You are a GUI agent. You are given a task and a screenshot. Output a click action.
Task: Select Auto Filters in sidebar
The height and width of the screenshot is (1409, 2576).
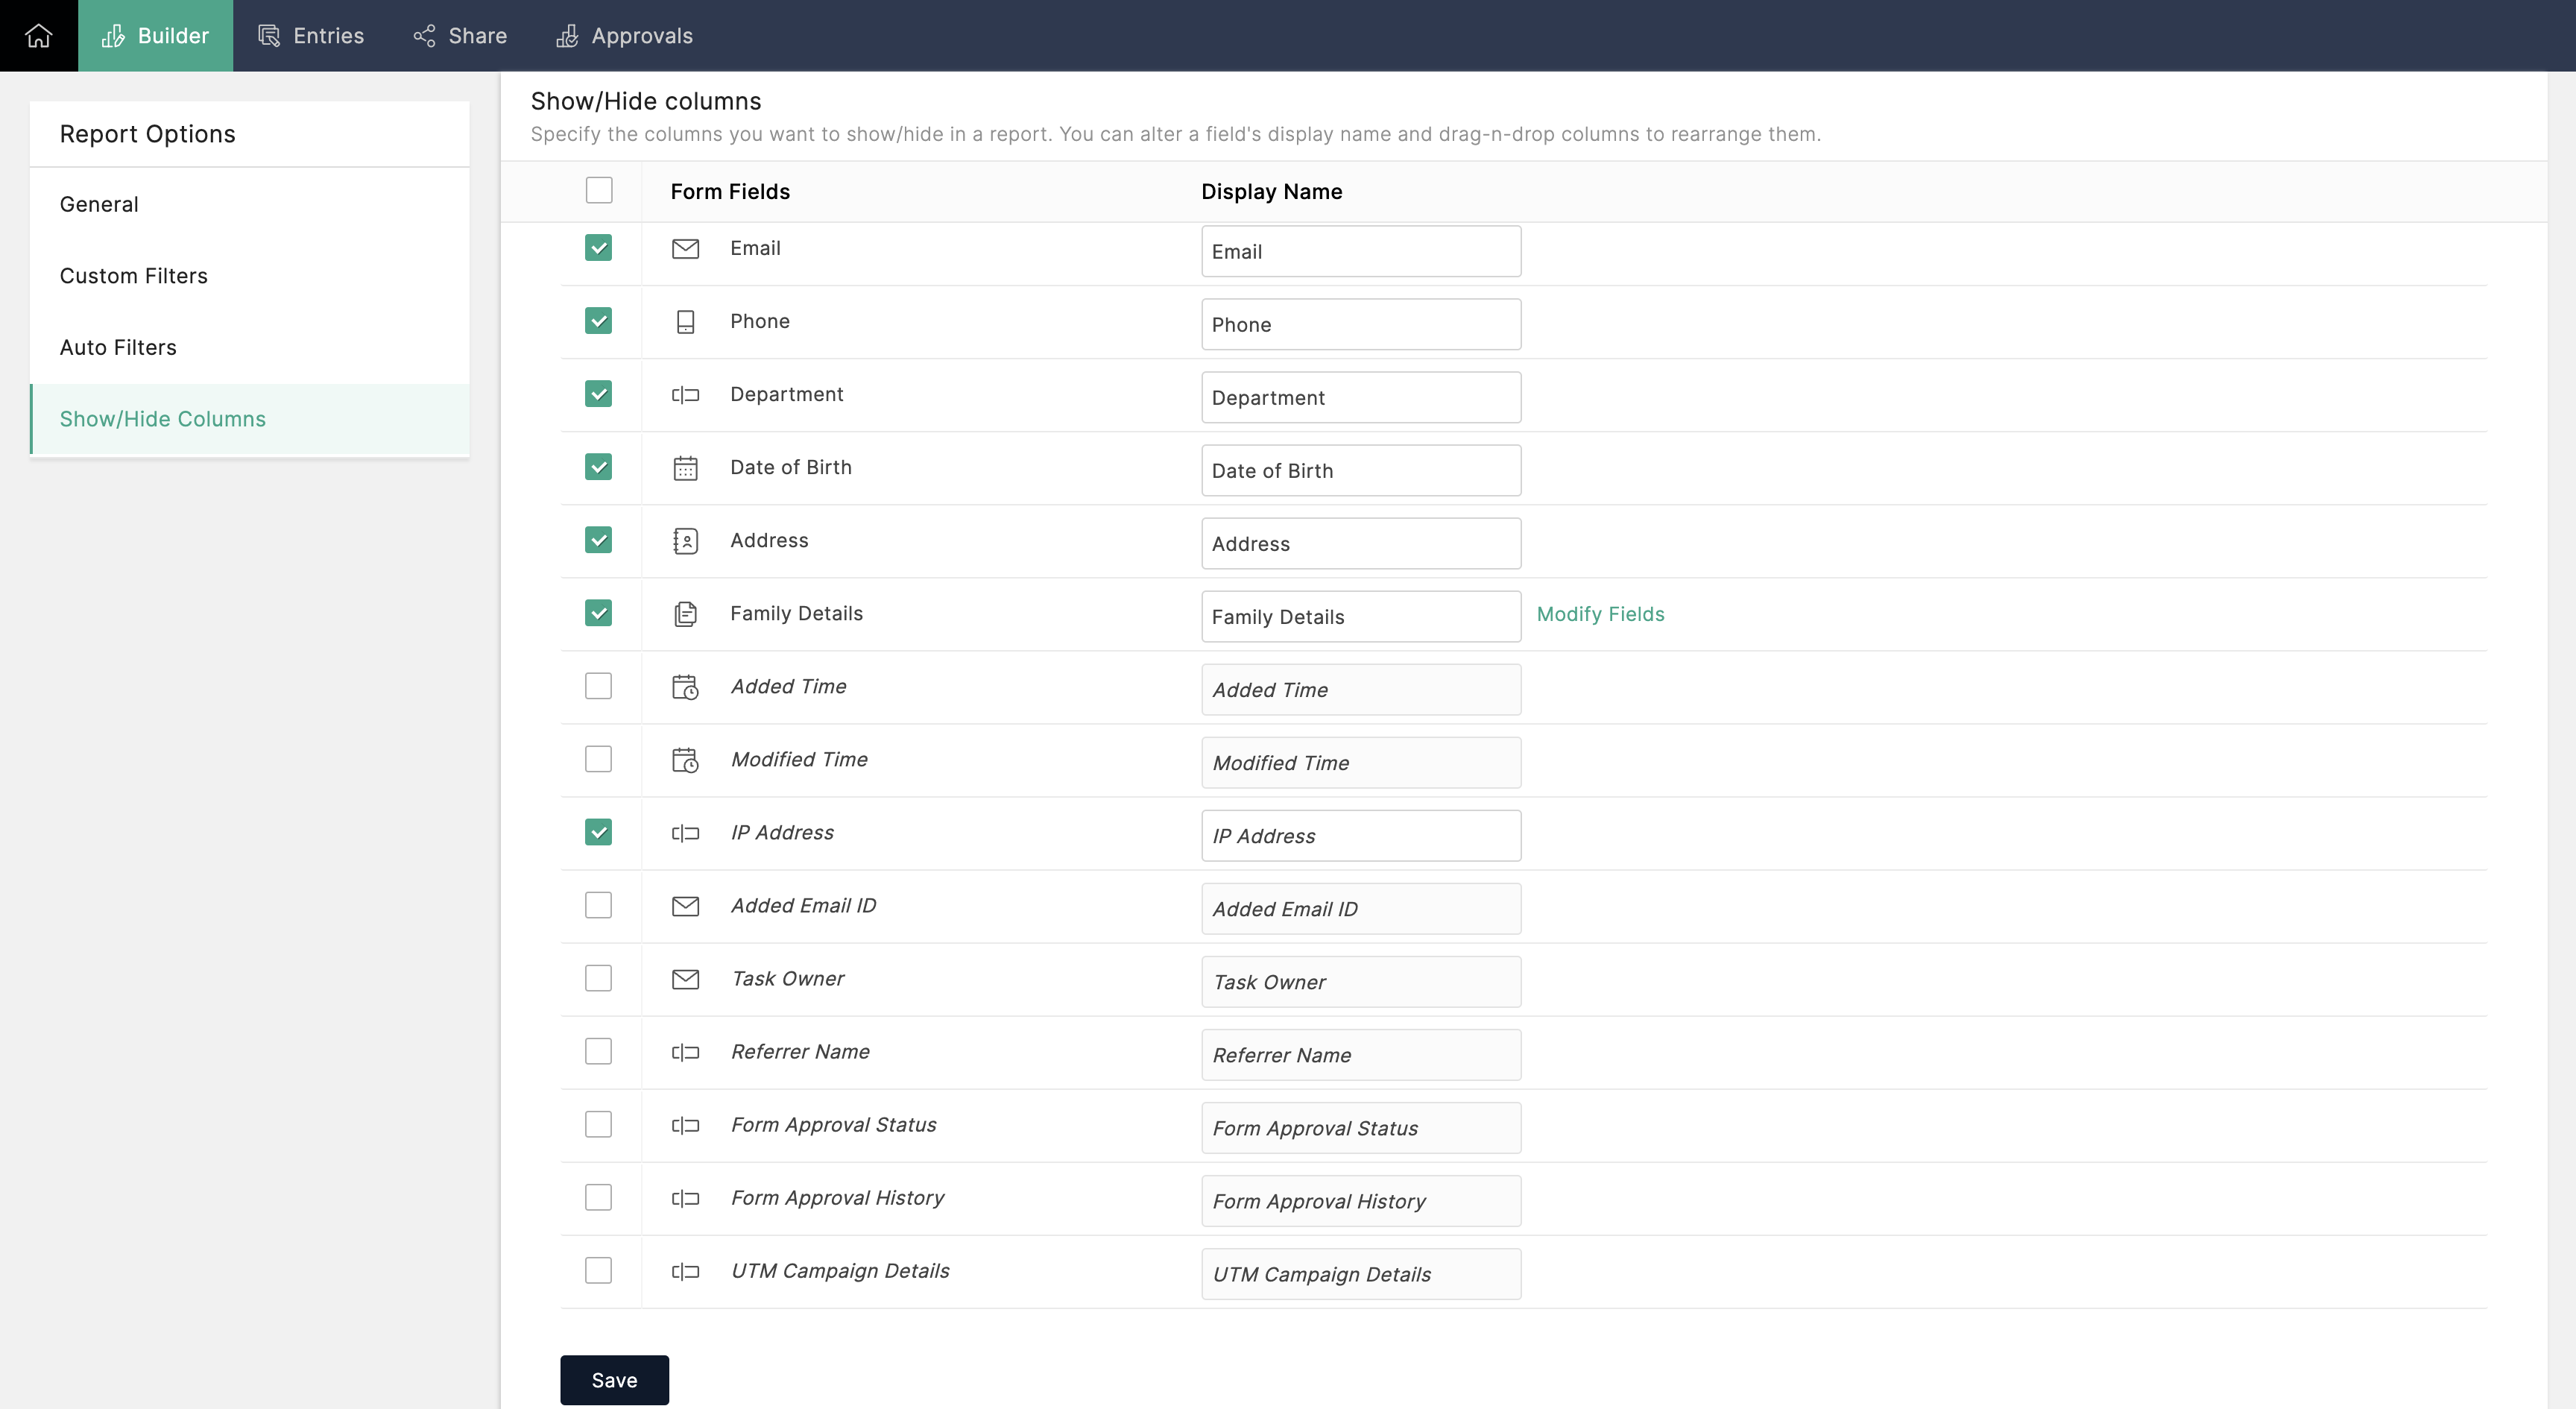[118, 347]
